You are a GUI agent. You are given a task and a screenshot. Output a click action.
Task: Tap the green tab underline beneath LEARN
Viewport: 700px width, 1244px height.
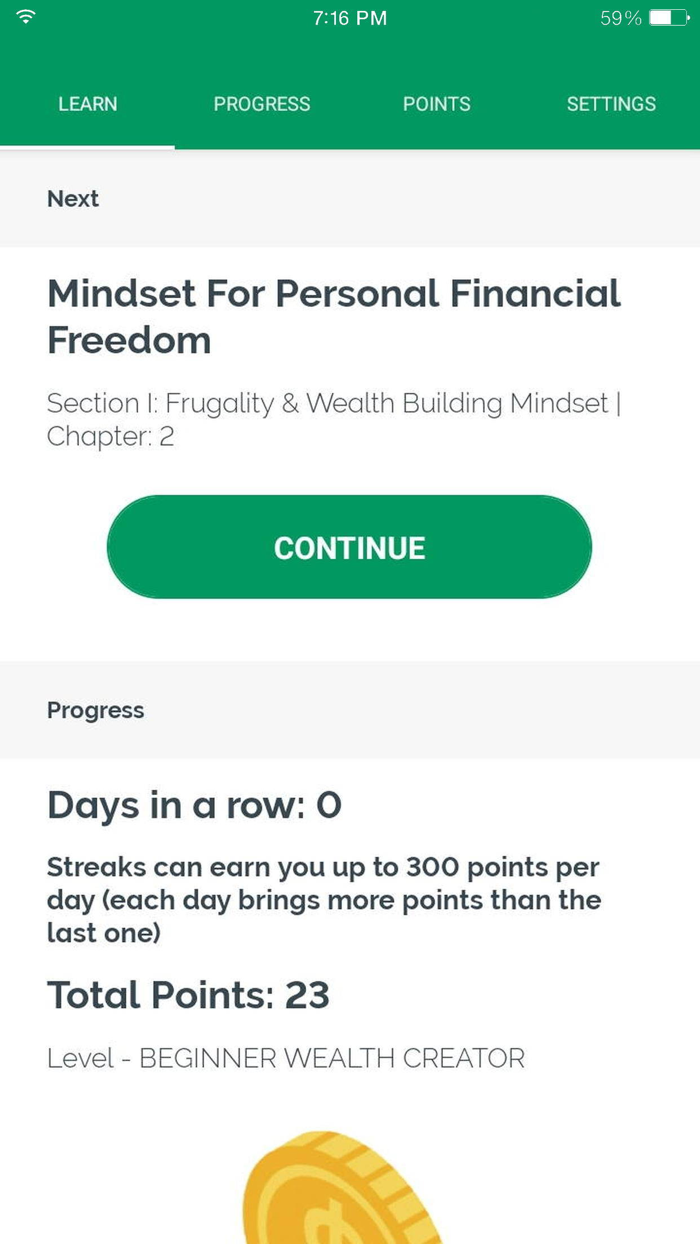tap(88, 148)
